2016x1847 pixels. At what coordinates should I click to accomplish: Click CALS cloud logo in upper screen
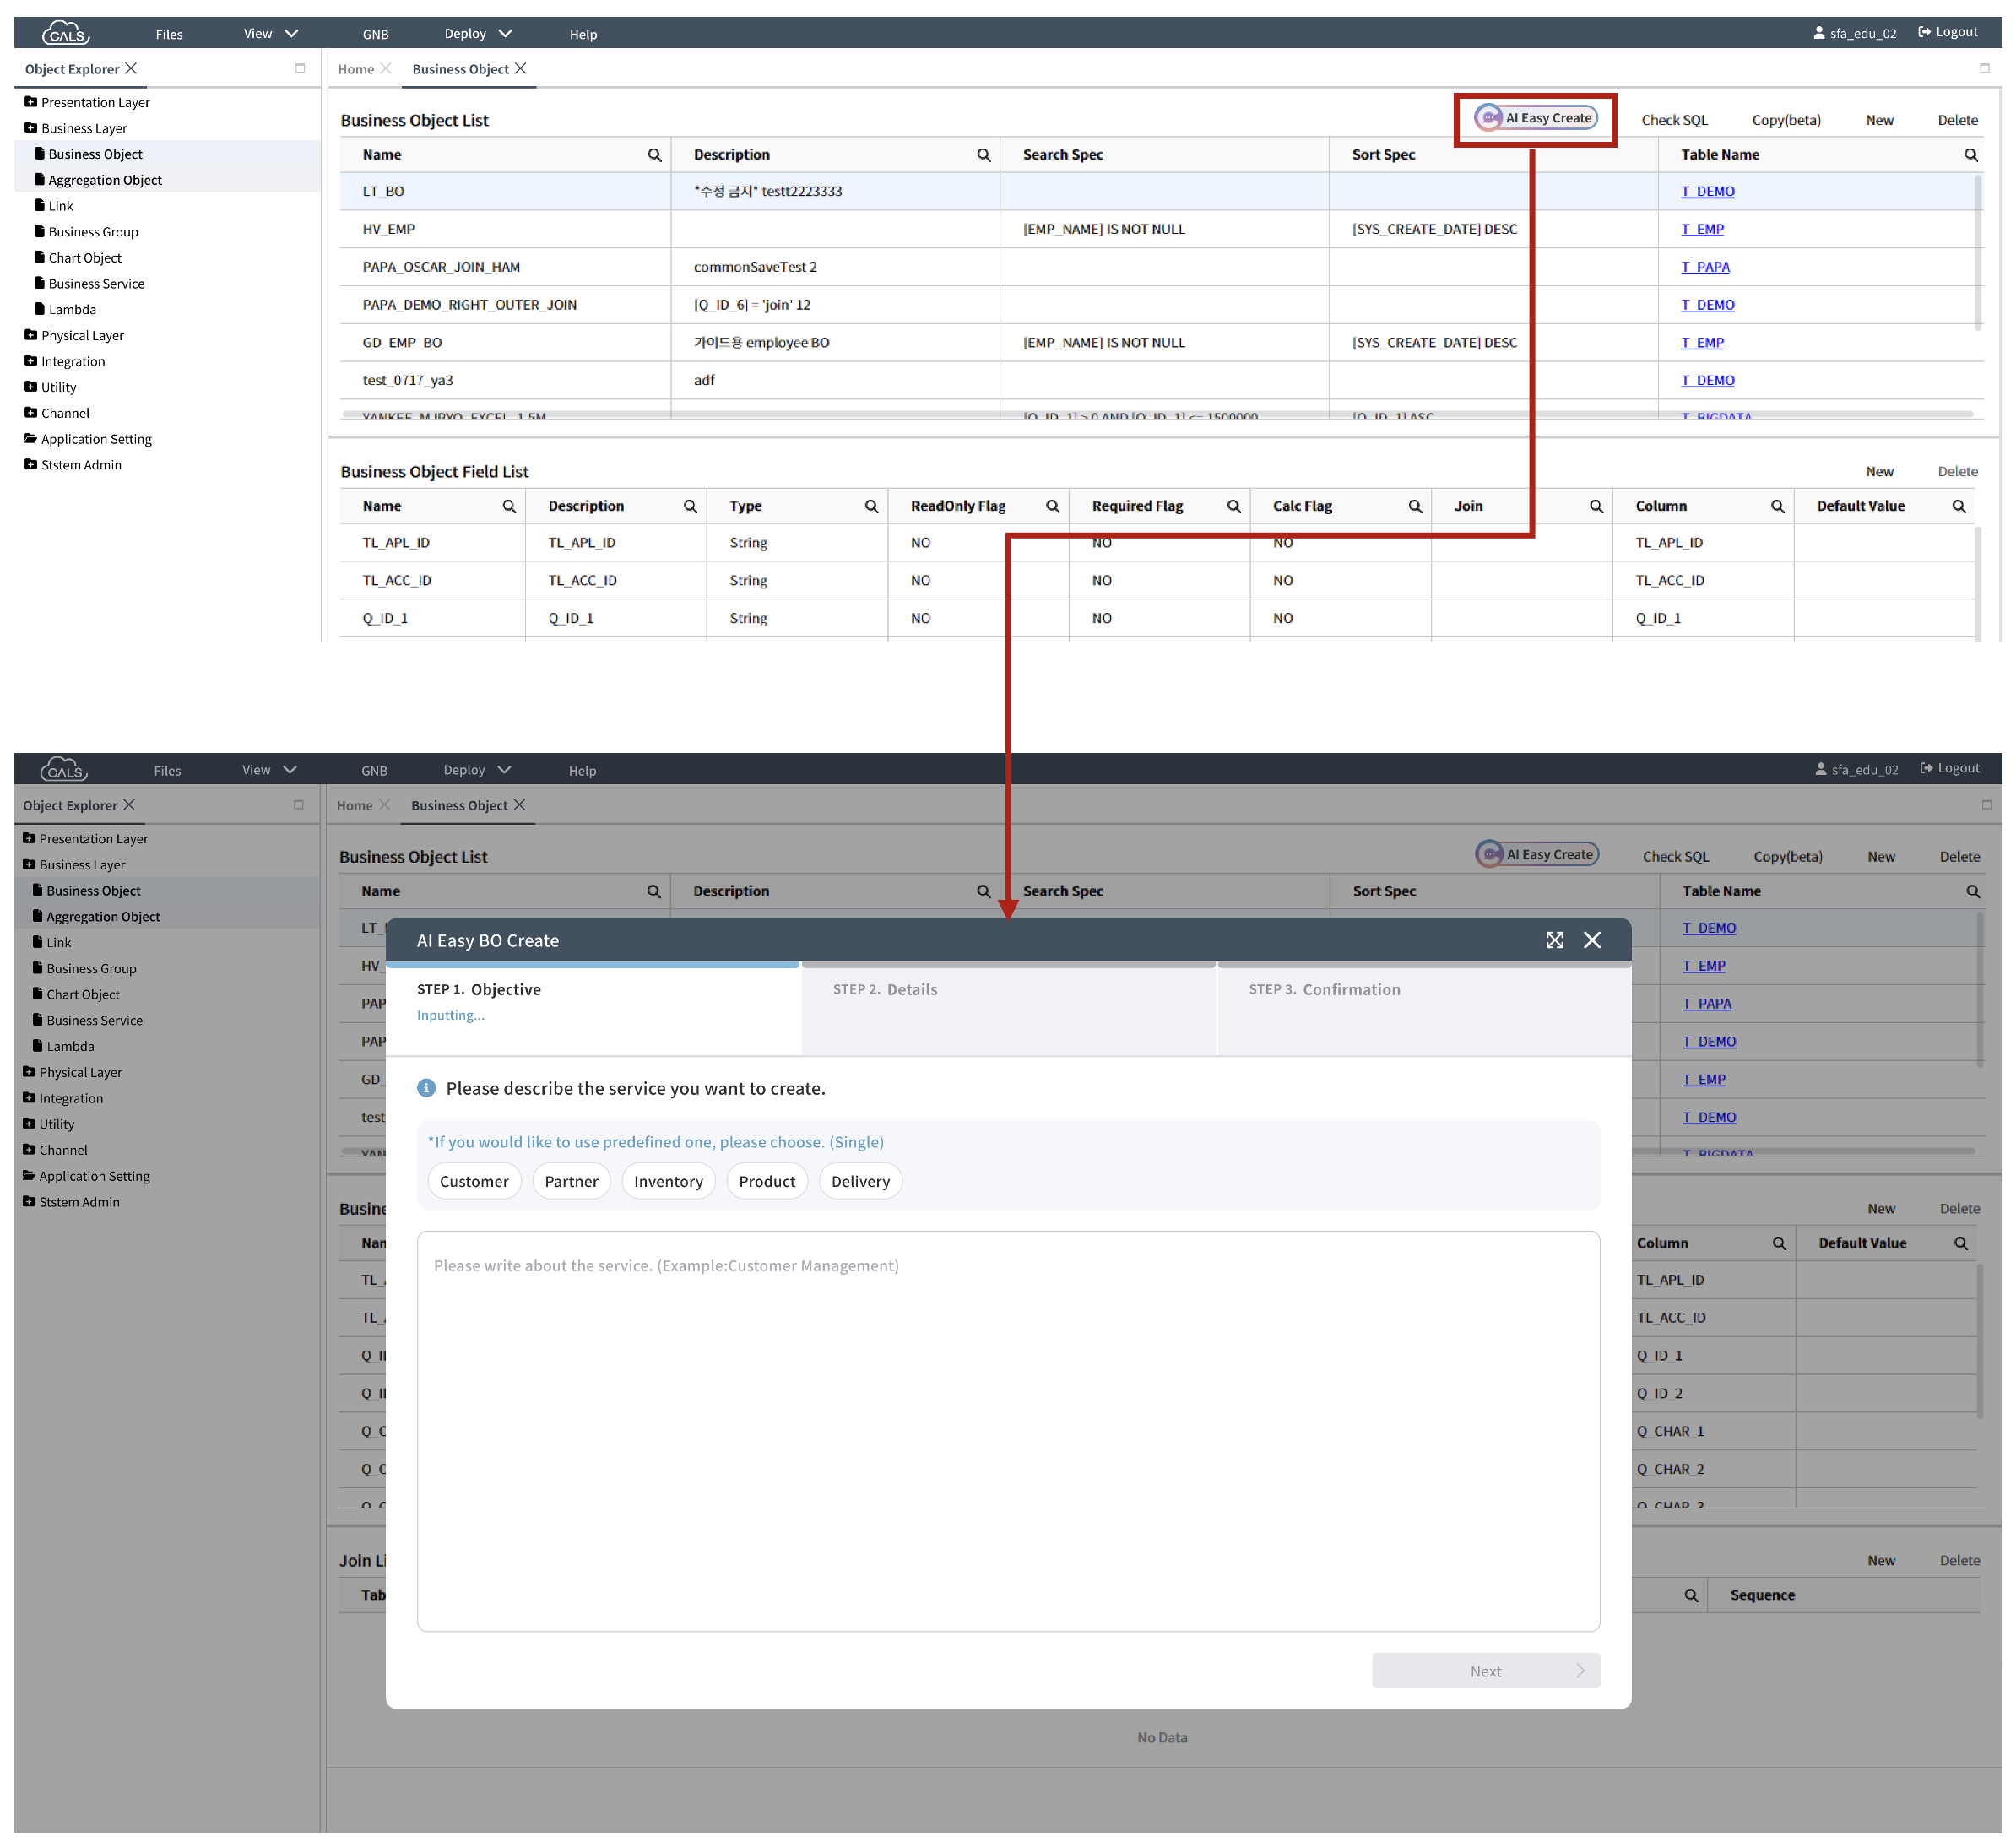tap(66, 33)
